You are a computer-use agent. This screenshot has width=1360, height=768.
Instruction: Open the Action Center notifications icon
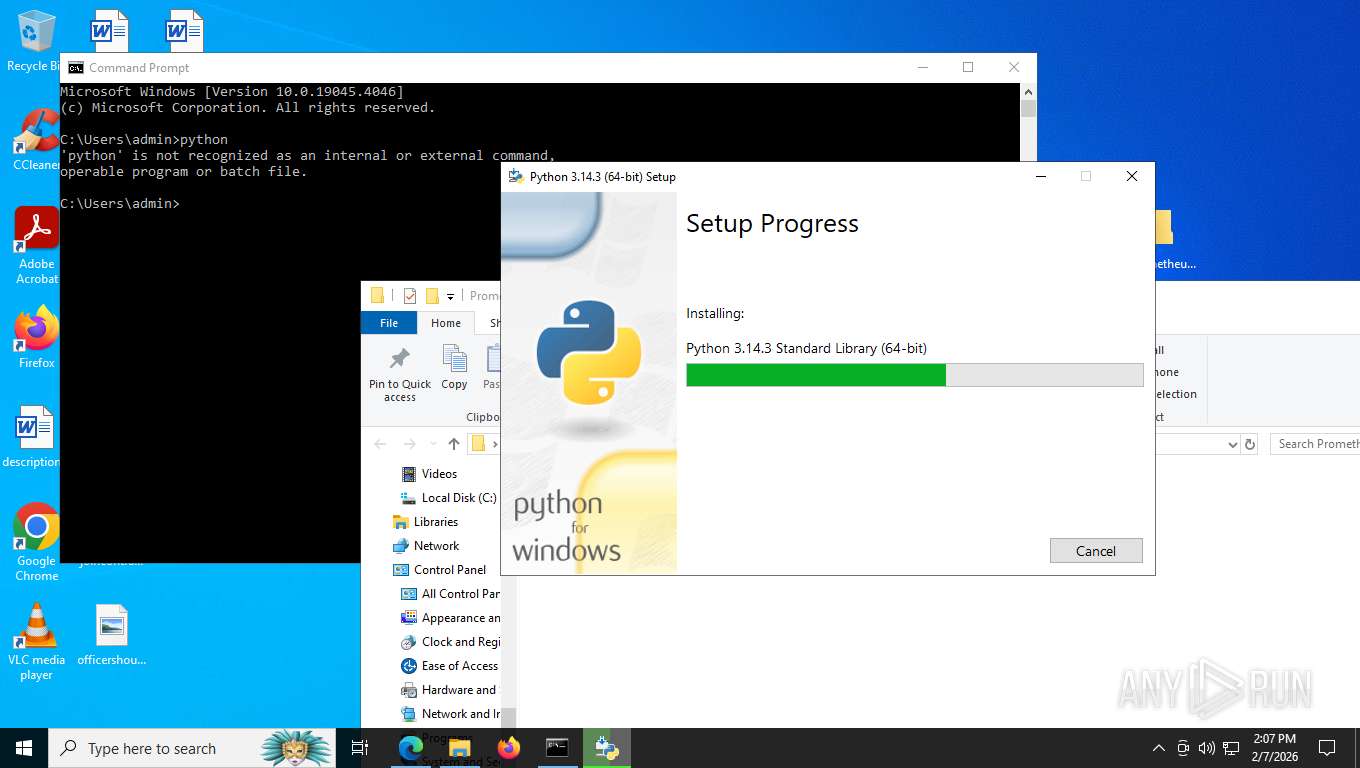(x=1327, y=748)
